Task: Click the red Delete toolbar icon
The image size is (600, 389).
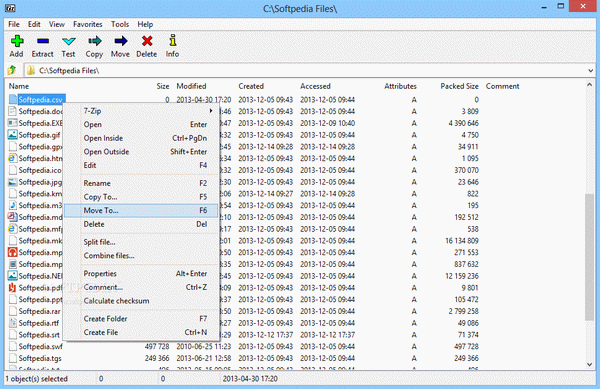Action: pos(147,41)
